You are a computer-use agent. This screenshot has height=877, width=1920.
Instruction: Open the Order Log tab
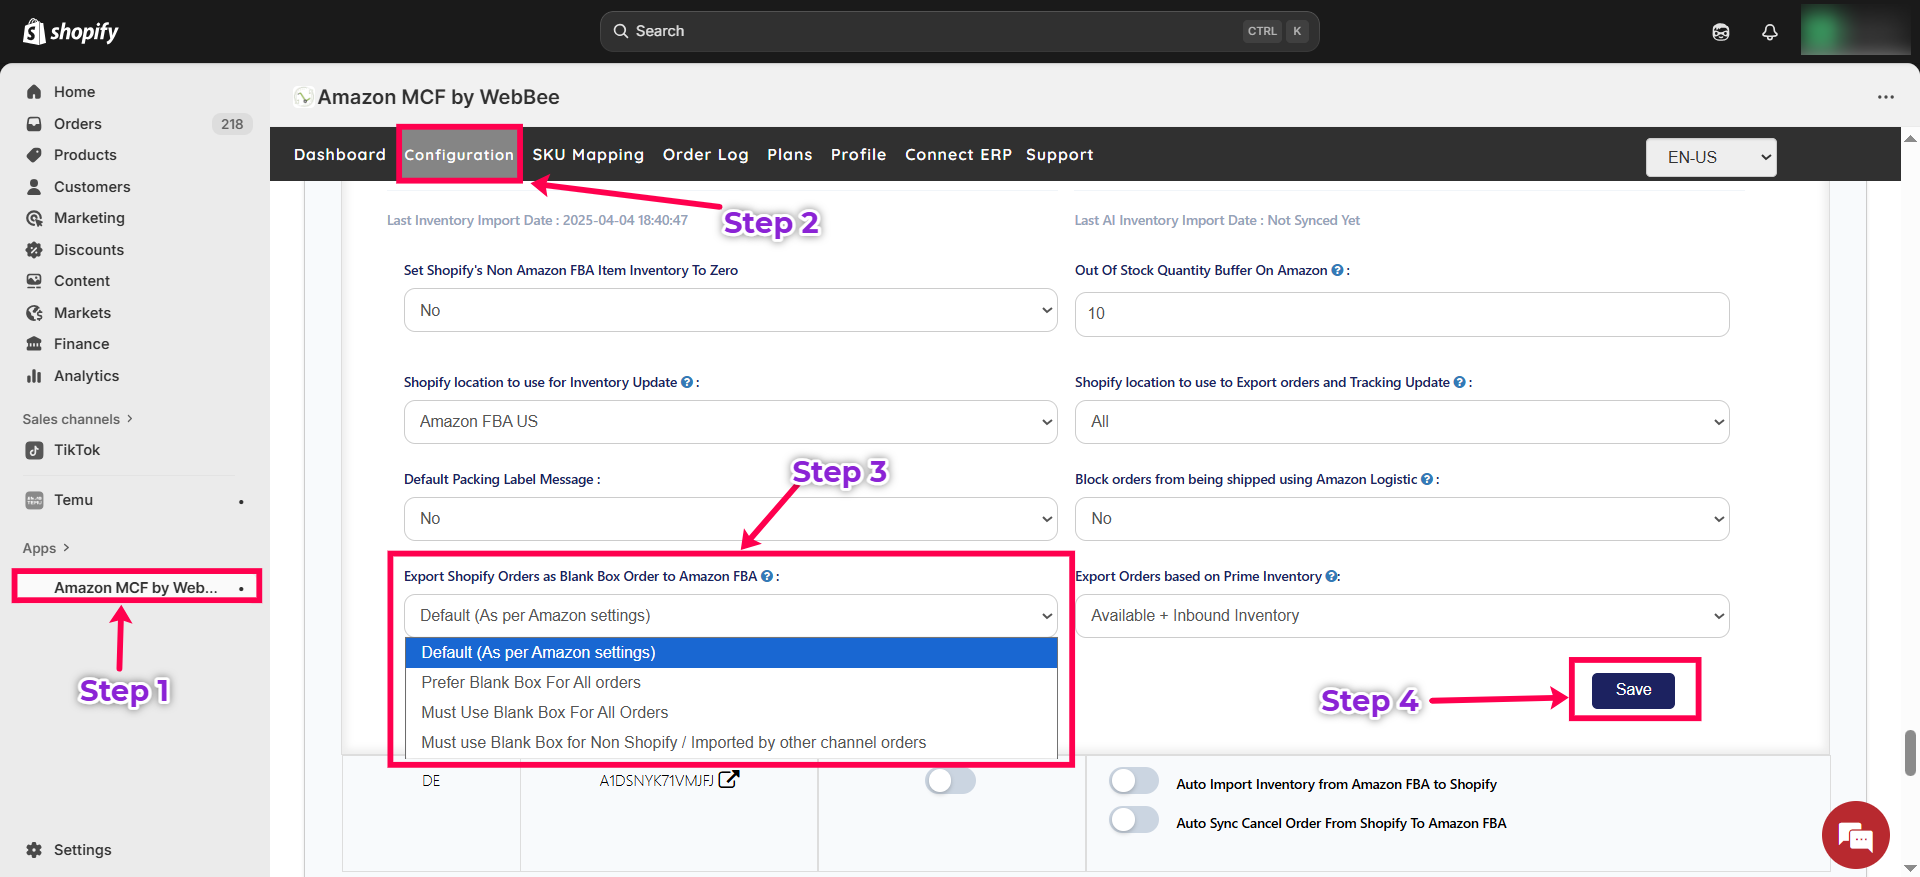point(705,155)
